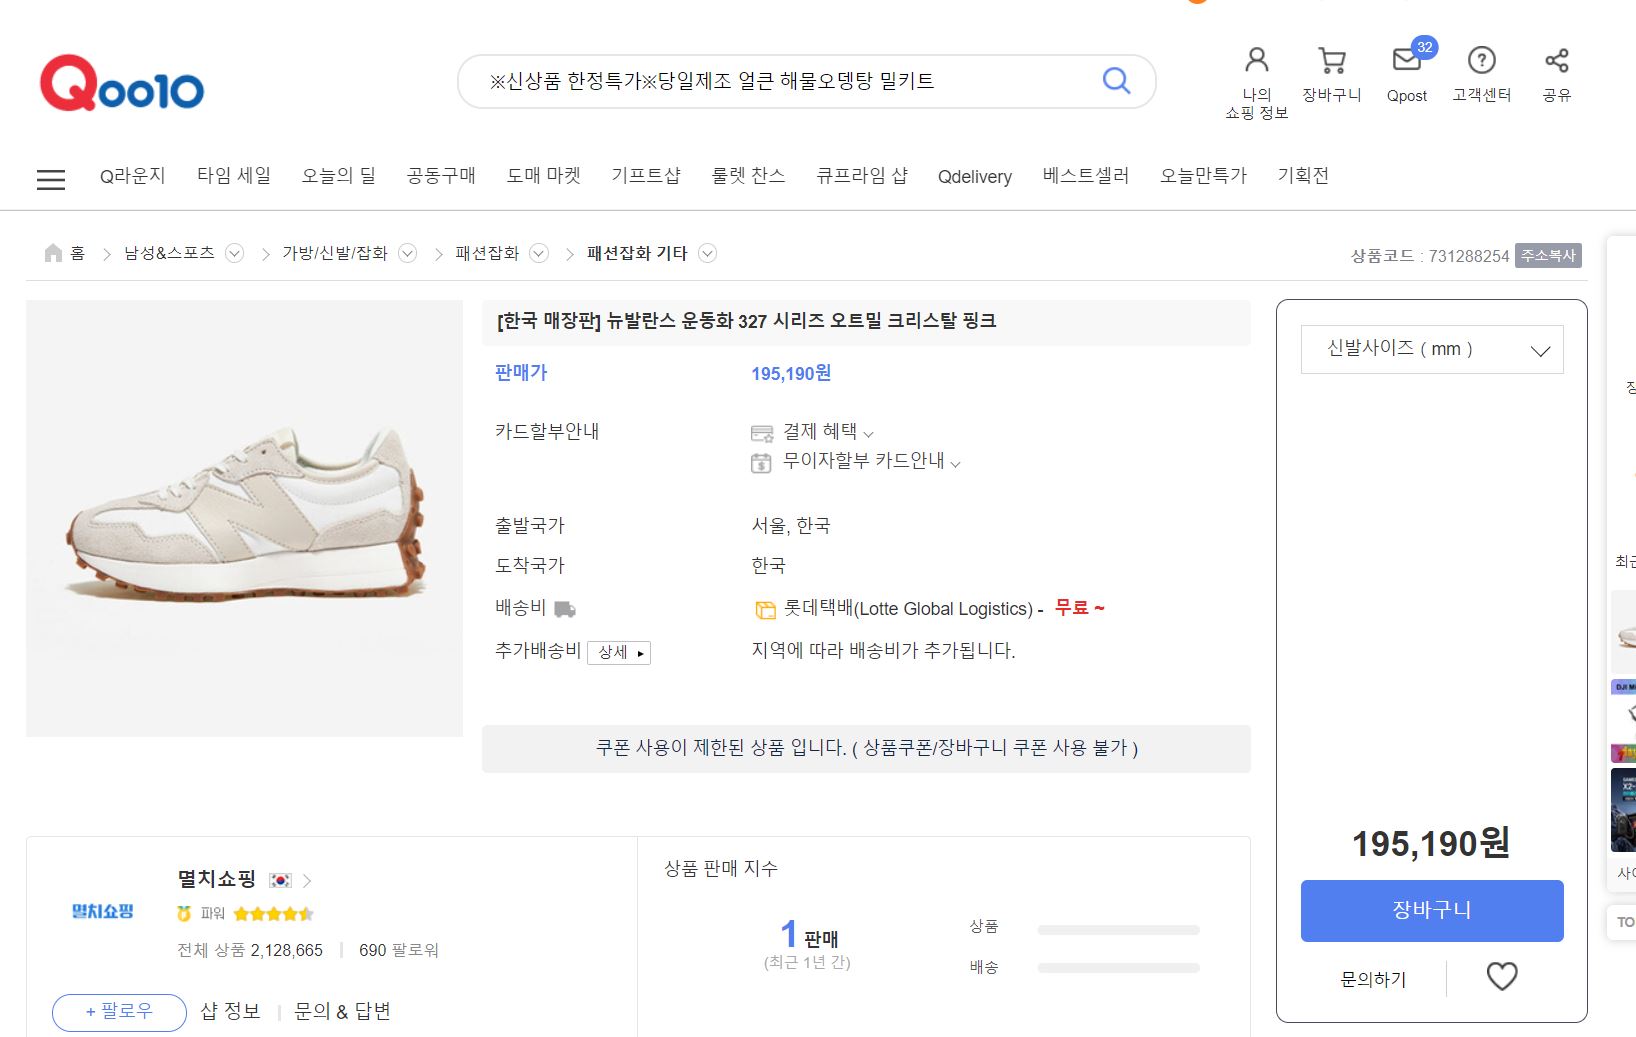Click 가방/신발/잡화 breadcrumb link
Screen dimensions: 1636x1037
click(334, 253)
